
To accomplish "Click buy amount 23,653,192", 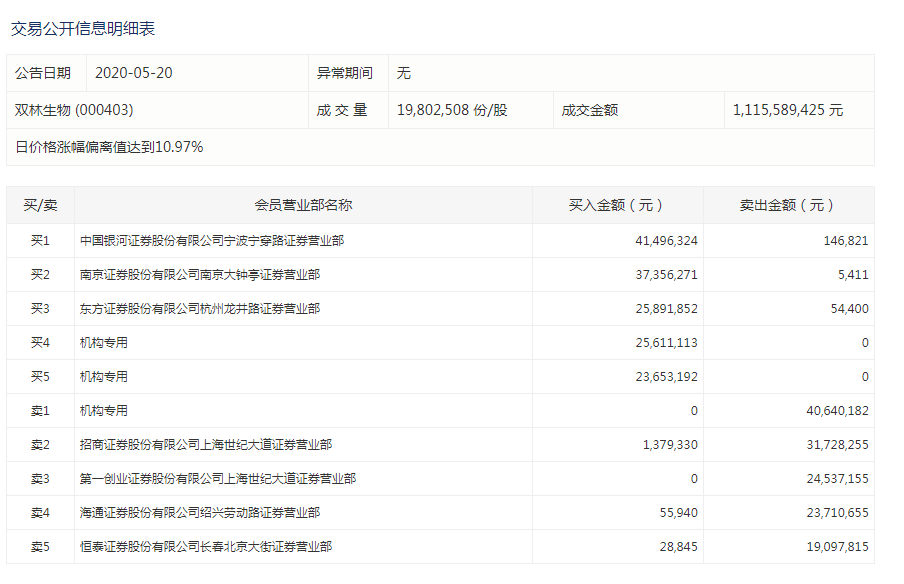I will pyautogui.click(x=666, y=376).
